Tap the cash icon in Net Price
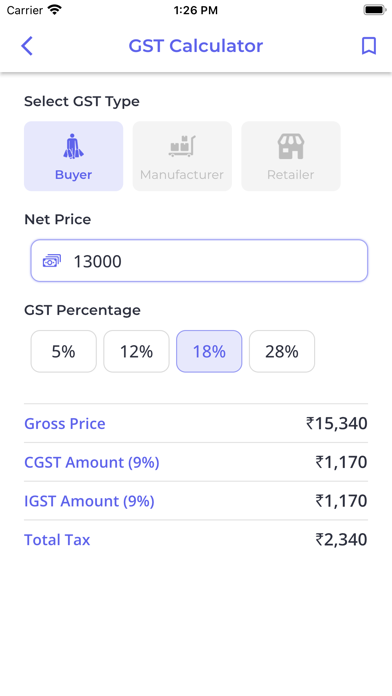The width and height of the screenshot is (392, 696). click(x=52, y=261)
